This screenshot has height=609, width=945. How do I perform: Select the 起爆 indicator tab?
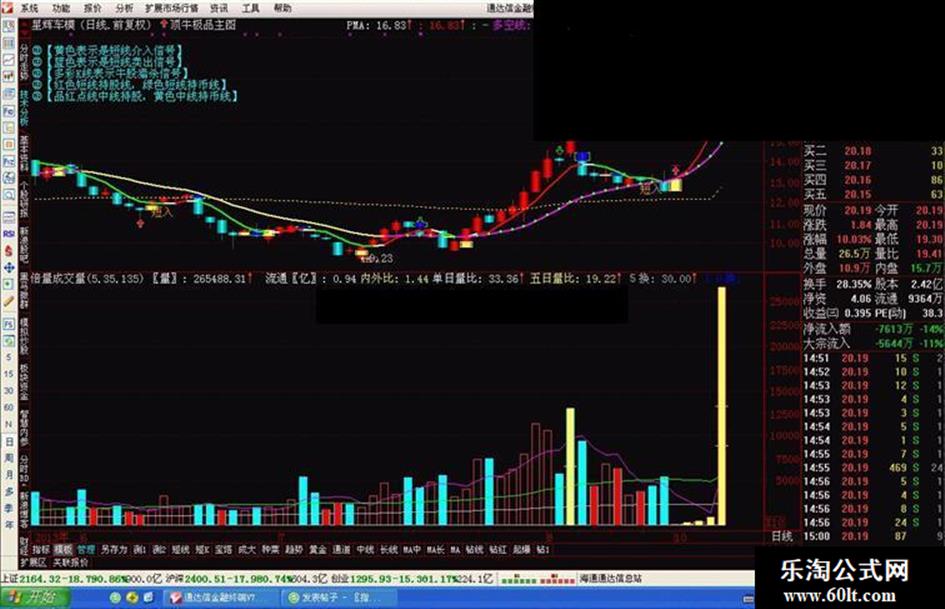point(522,550)
